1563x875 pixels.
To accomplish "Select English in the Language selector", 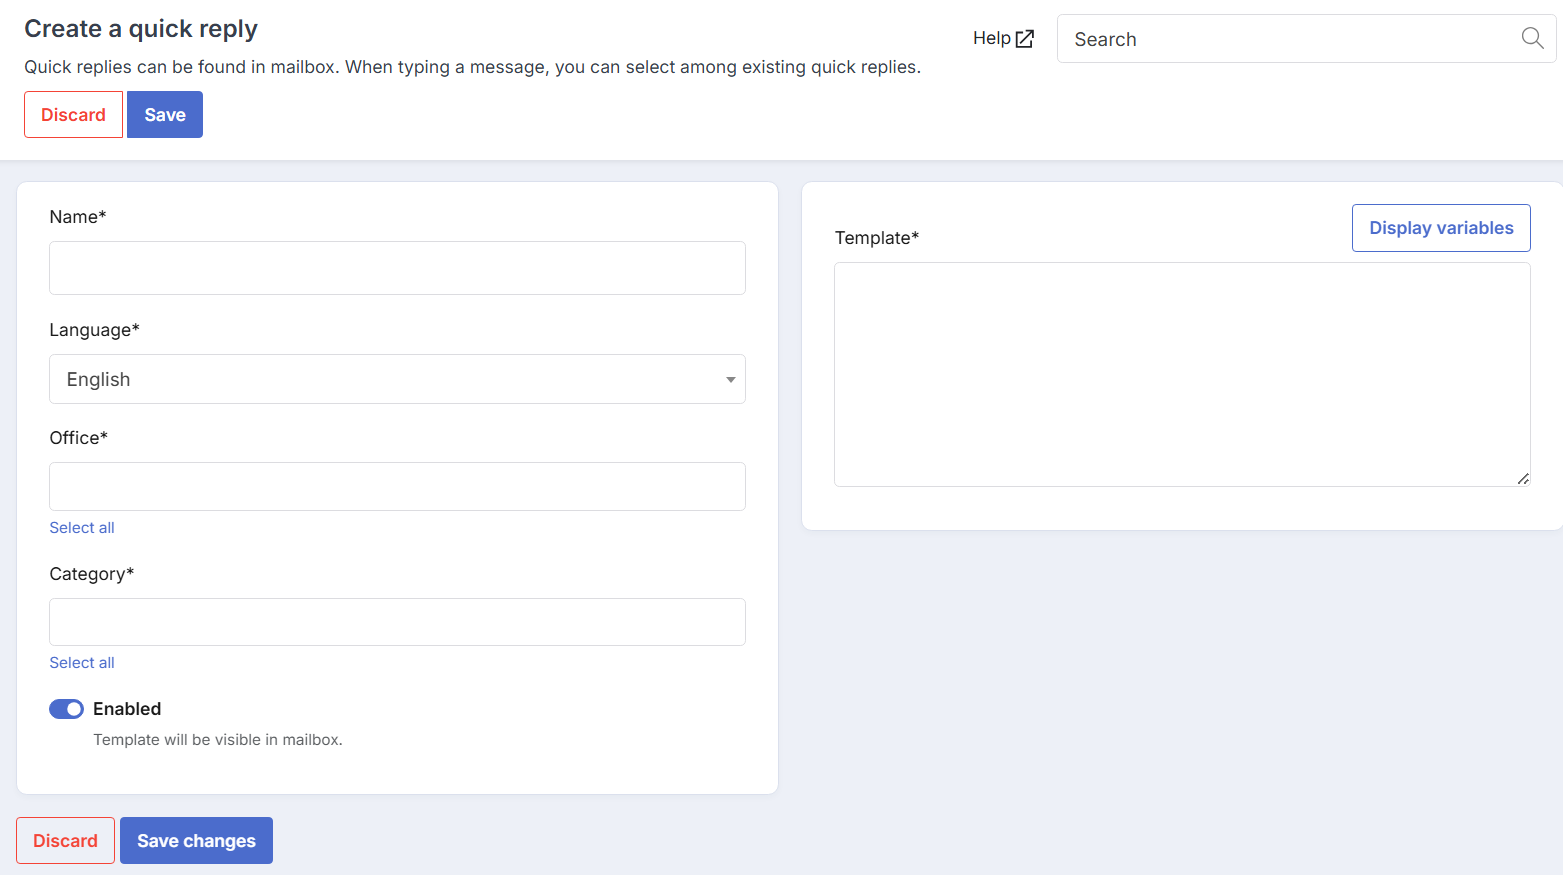I will point(397,379).
